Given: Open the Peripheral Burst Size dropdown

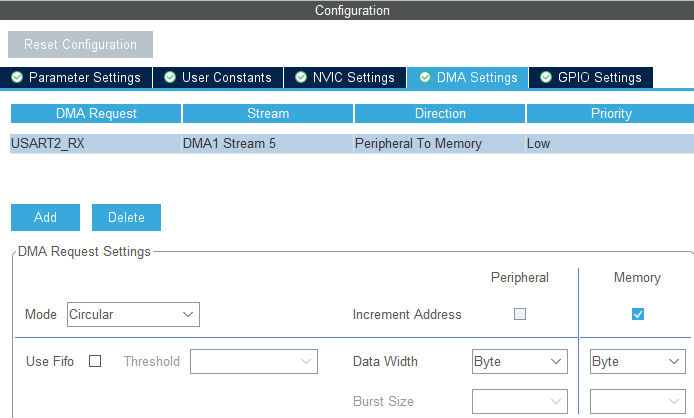Looking at the screenshot, I should point(520,401).
